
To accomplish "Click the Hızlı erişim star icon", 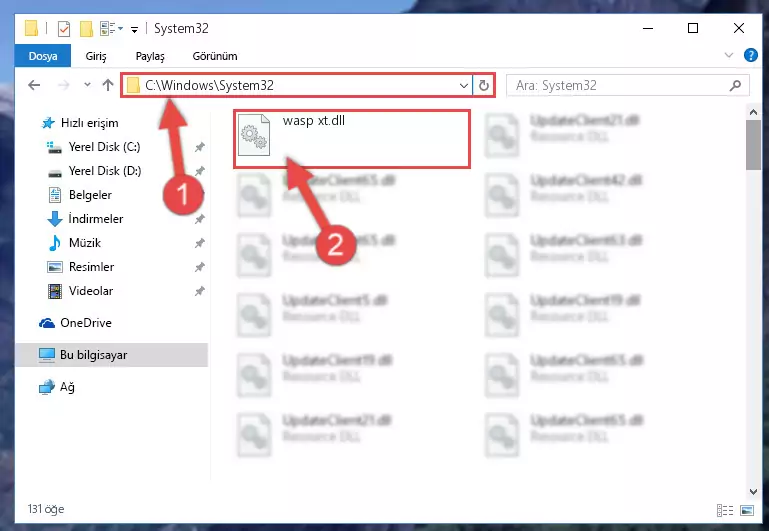I will (x=48, y=123).
